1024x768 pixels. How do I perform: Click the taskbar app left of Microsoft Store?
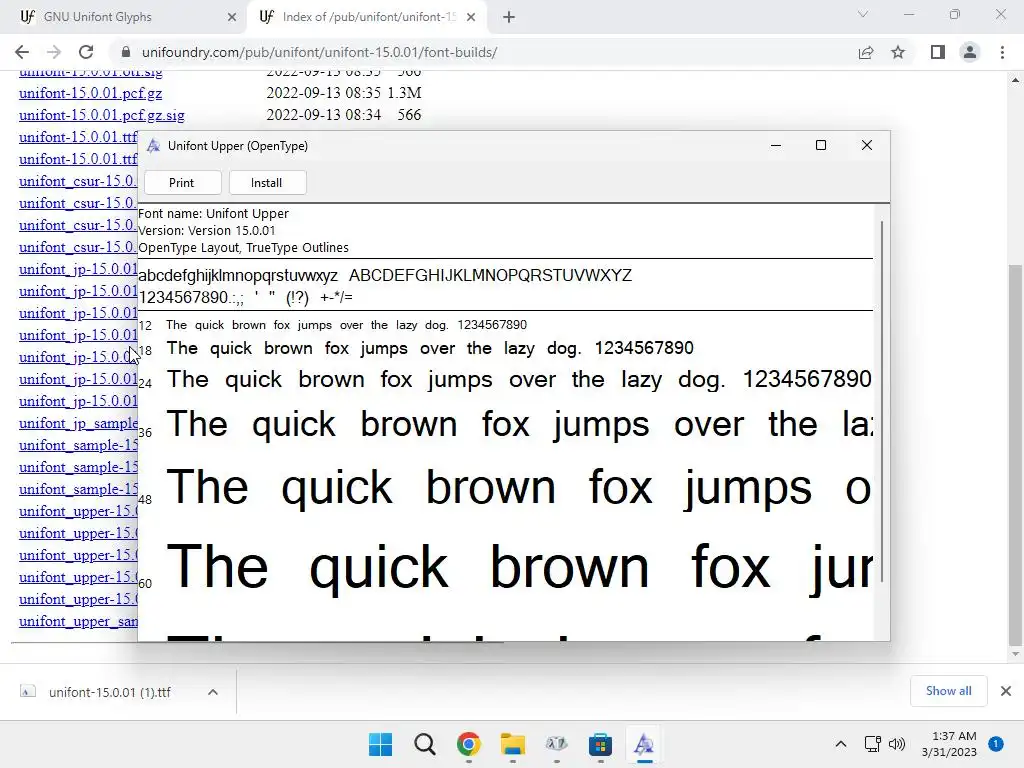556,744
